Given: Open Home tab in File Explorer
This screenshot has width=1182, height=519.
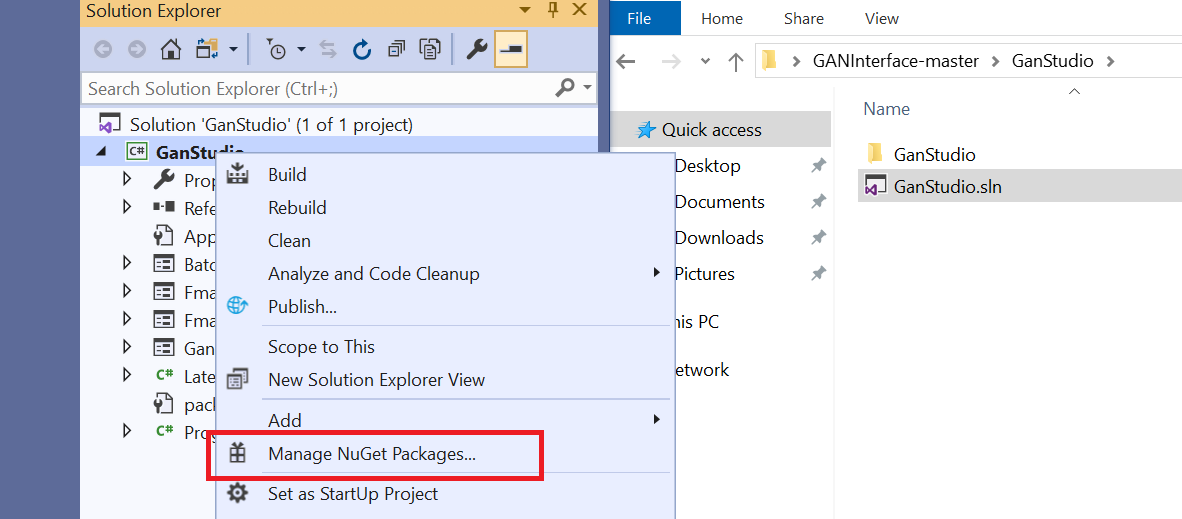Looking at the screenshot, I should click(722, 19).
